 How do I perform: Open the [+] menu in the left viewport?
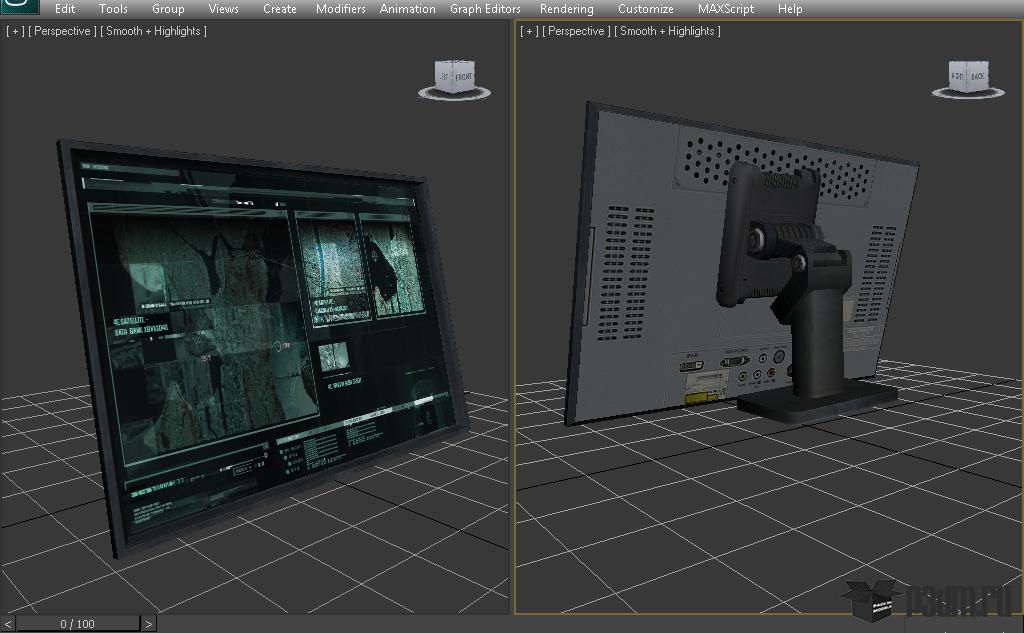click(15, 31)
